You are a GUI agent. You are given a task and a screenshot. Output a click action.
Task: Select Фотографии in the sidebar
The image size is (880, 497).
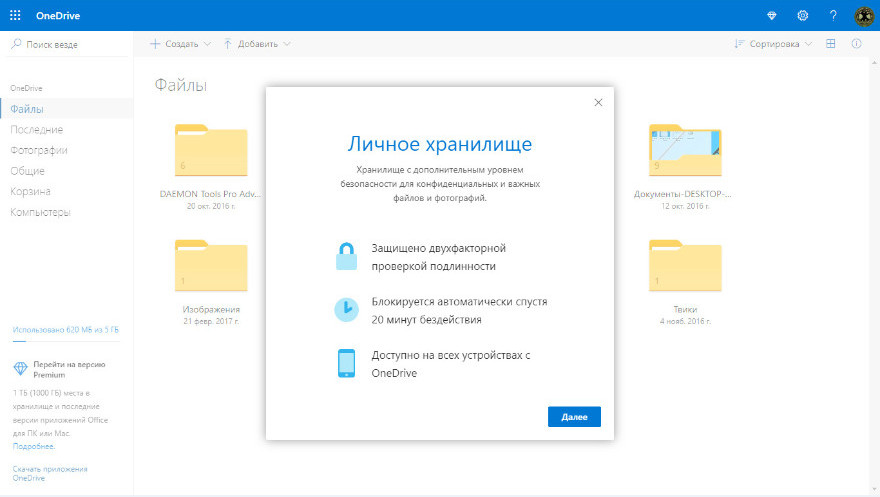[39, 150]
